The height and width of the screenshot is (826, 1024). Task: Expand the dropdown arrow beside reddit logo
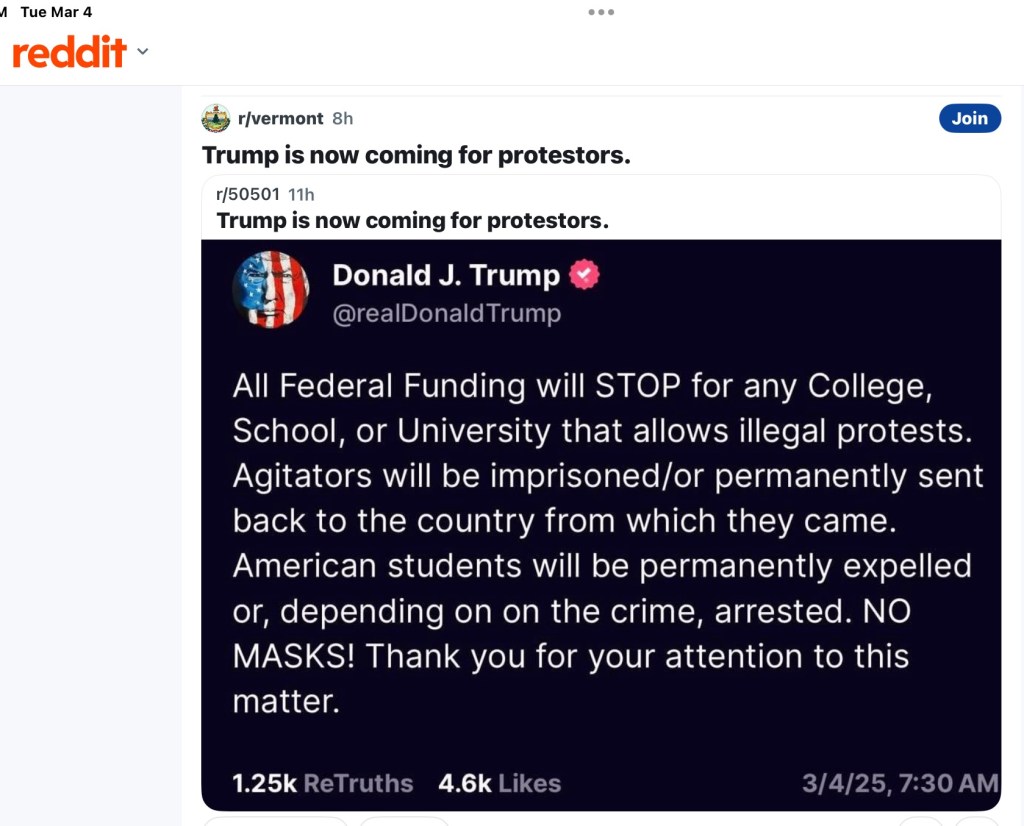142,52
